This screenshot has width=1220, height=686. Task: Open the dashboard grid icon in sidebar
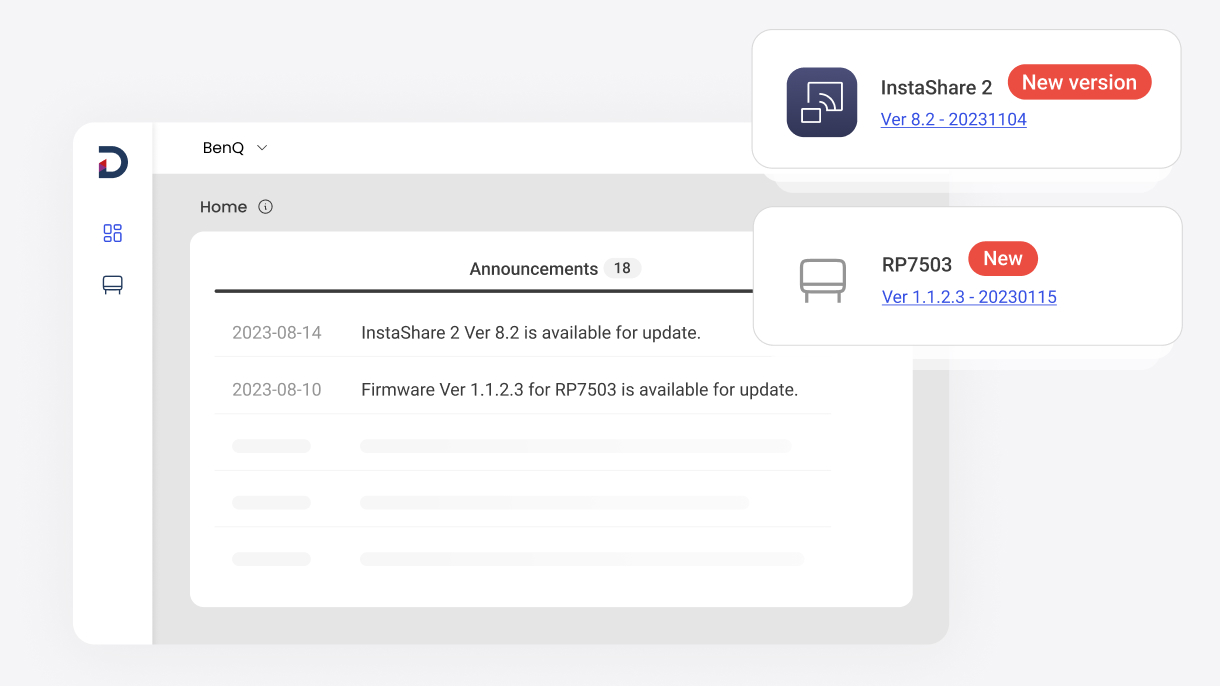[x=113, y=233]
